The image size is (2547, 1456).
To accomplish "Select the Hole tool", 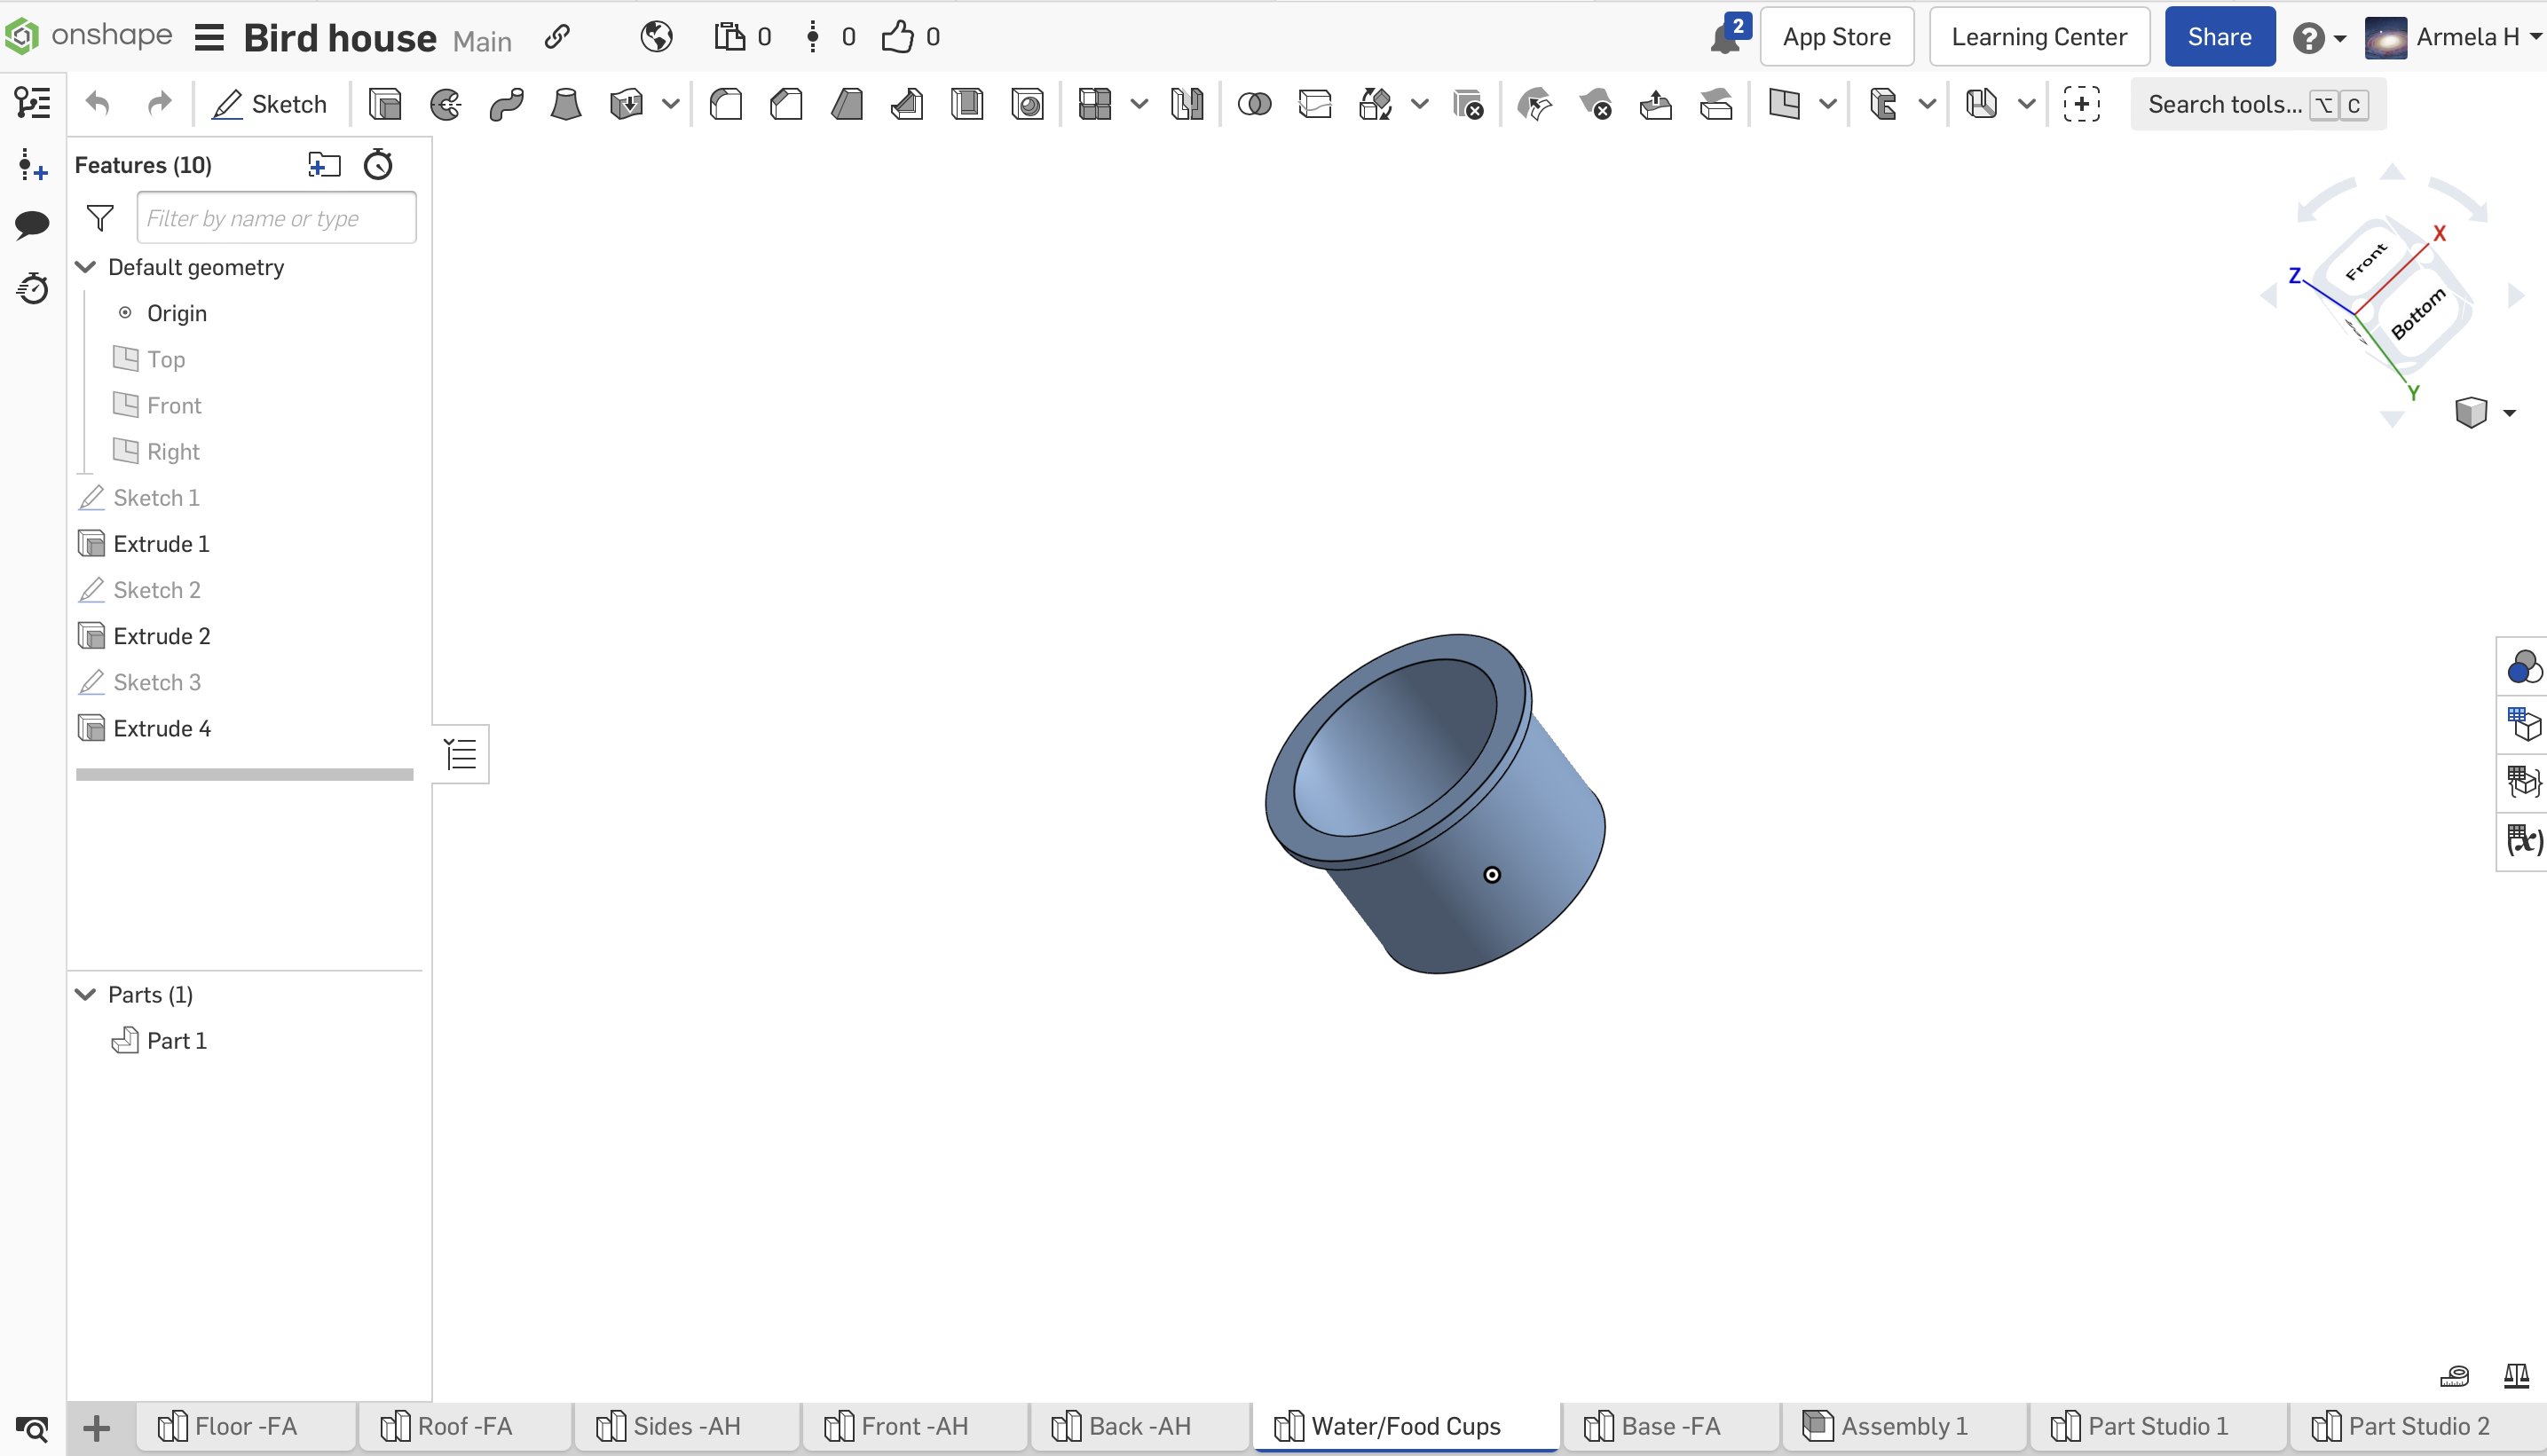I will pos(1028,103).
